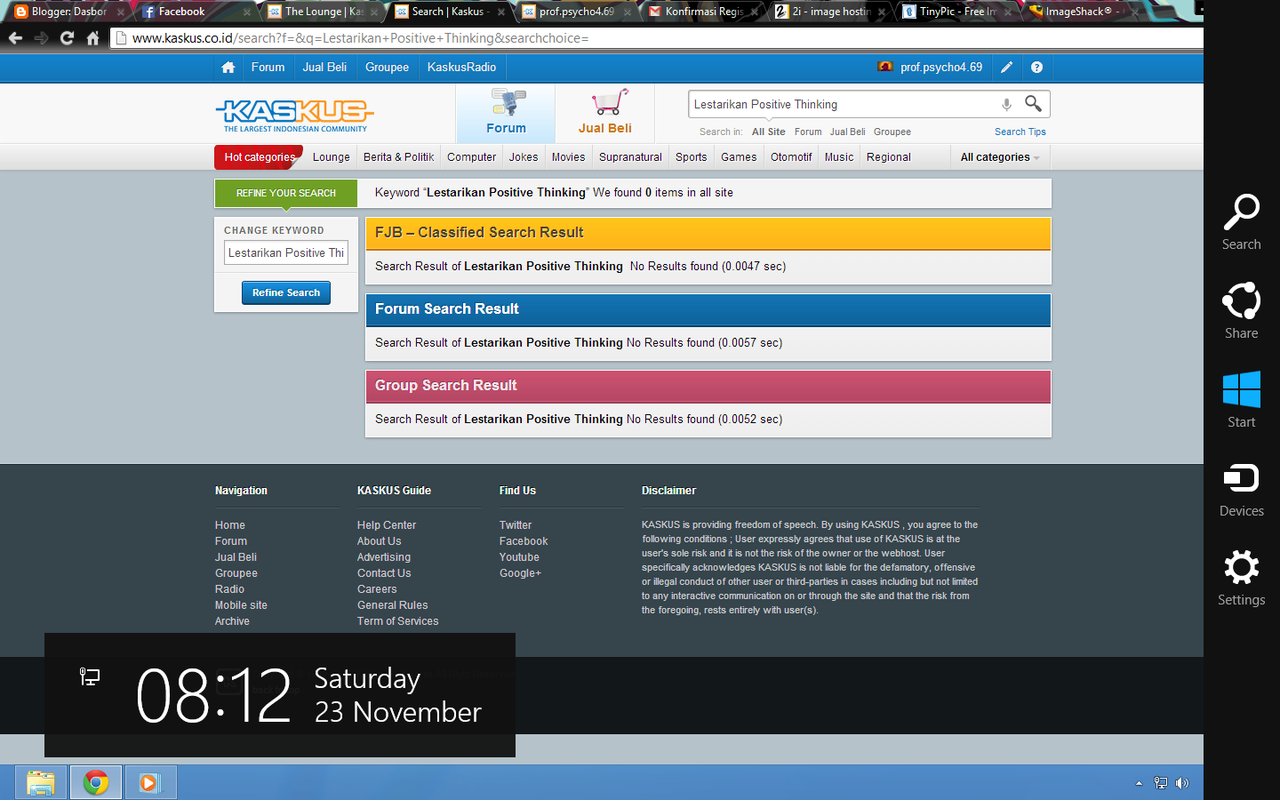This screenshot has height=800, width=1280.
Task: Click the user avatar icon next to prof.psycho4.69
Action: (885, 67)
